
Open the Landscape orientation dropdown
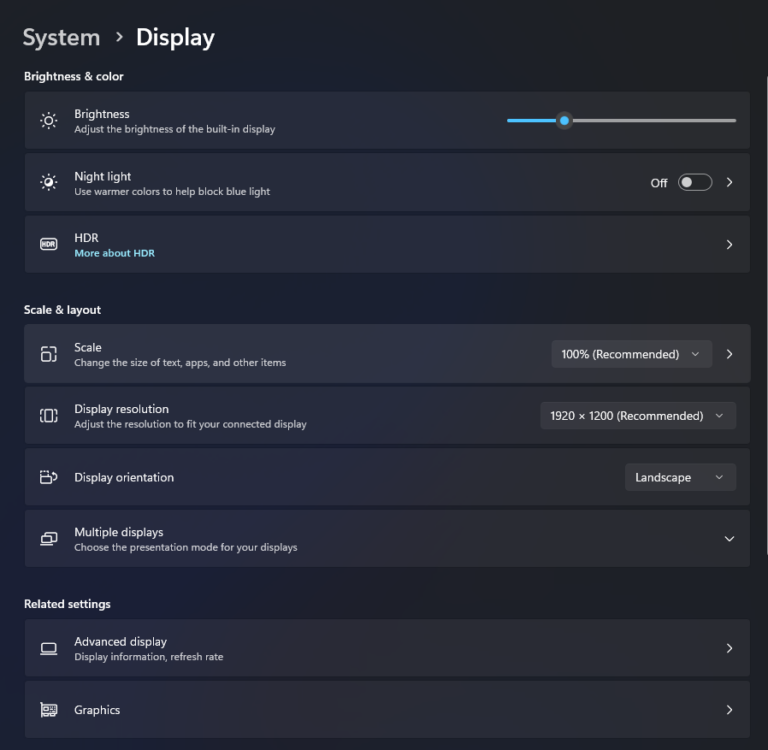pyautogui.click(x=680, y=477)
